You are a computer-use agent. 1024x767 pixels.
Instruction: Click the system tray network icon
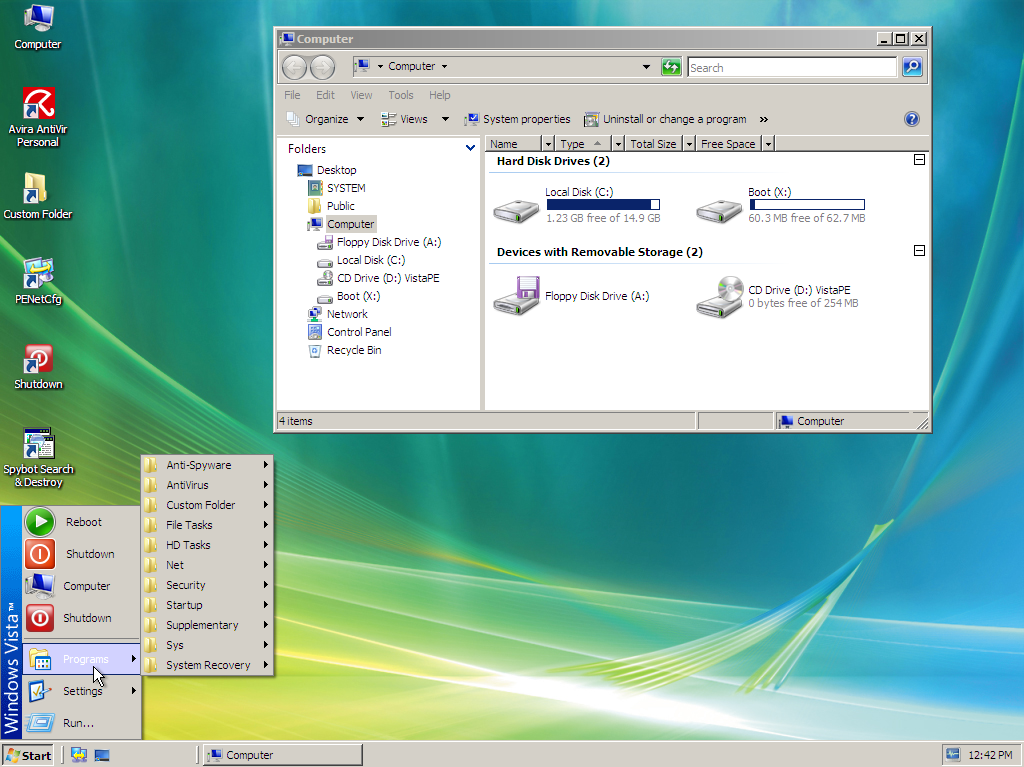point(953,755)
